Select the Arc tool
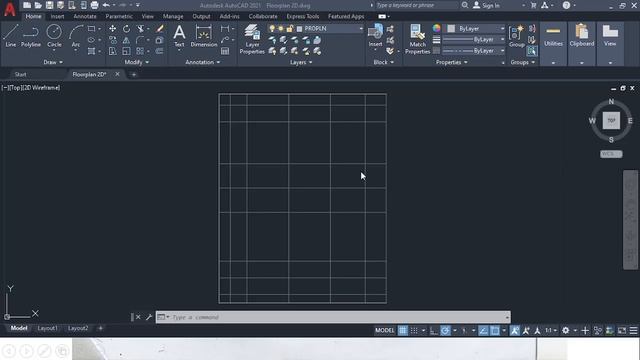 click(76, 36)
